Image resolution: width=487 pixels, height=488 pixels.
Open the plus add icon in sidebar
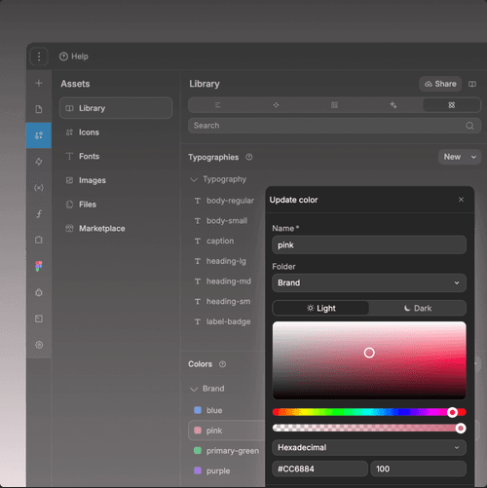pos(39,83)
